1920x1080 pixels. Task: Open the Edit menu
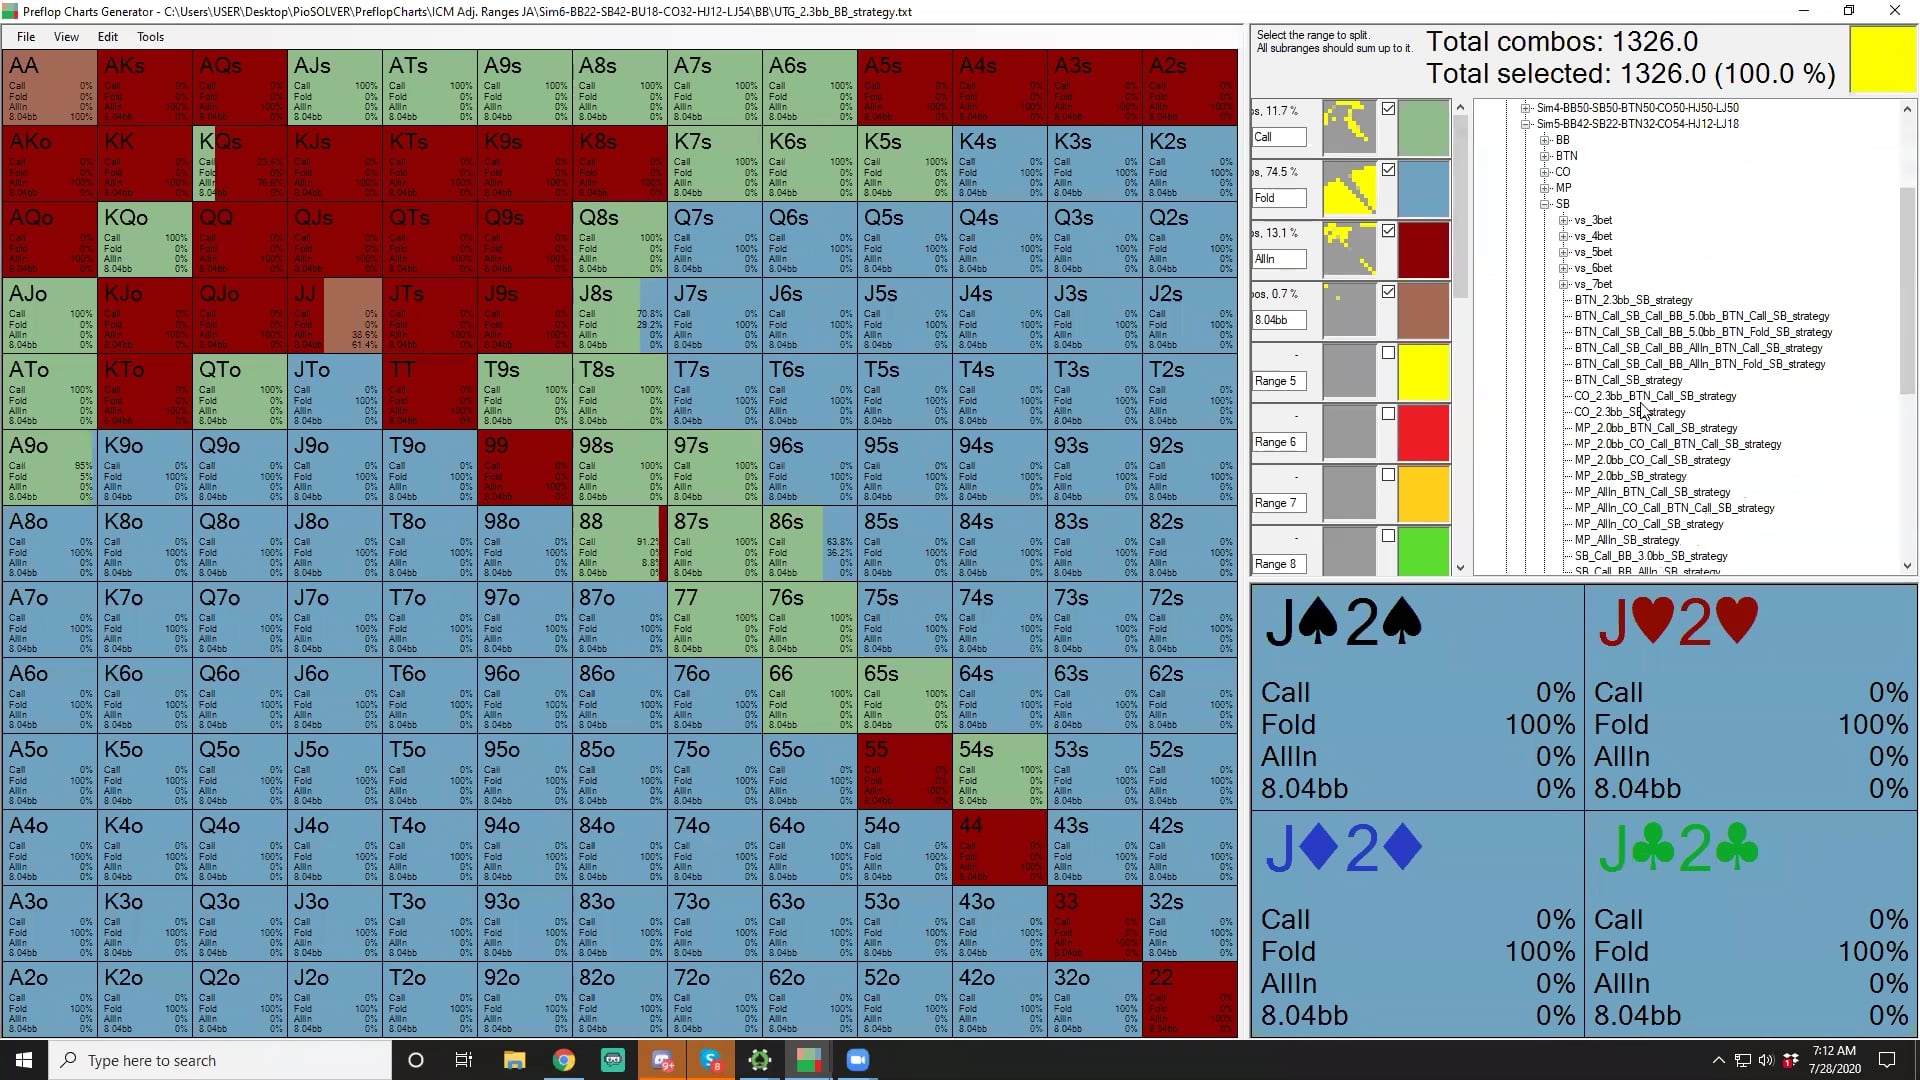pos(108,37)
